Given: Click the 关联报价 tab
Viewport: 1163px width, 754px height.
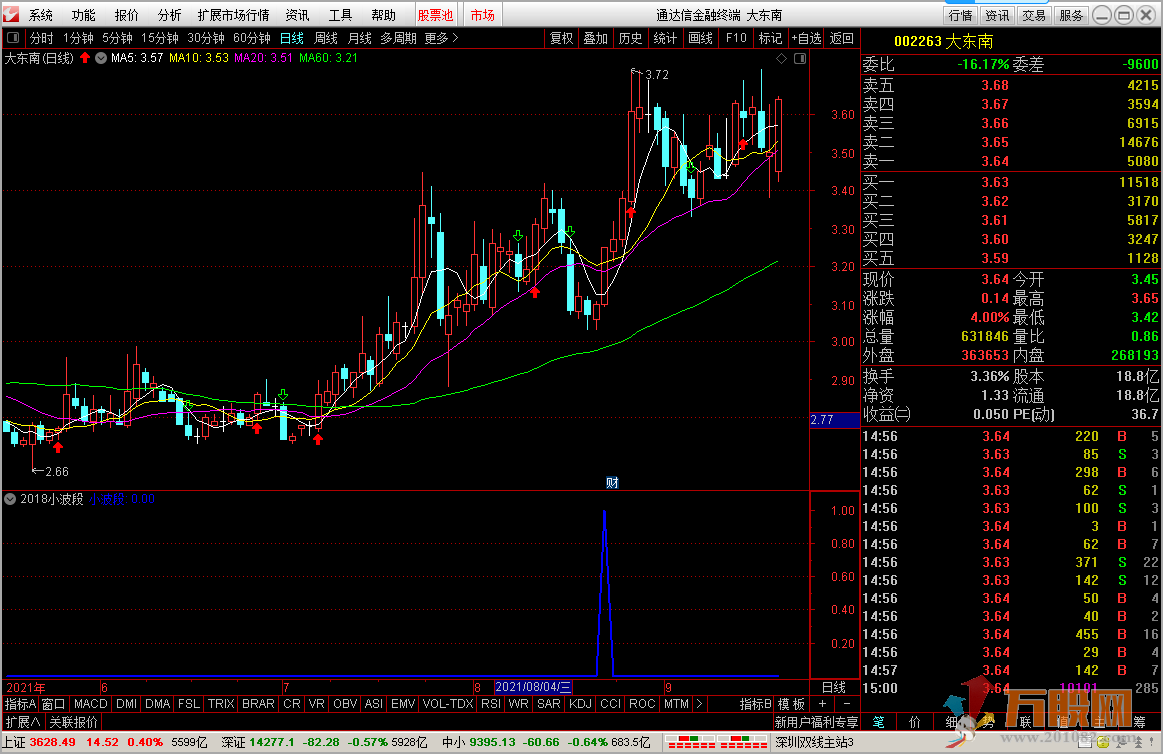Looking at the screenshot, I should (73, 721).
